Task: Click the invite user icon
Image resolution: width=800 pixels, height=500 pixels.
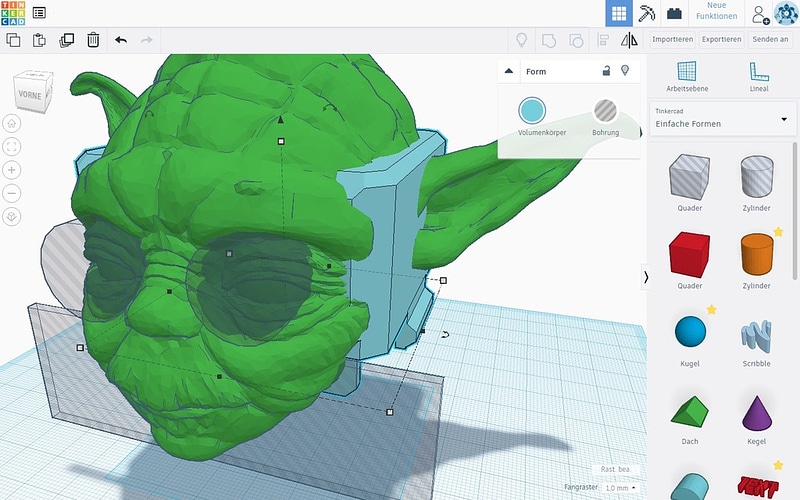Action: tap(760, 14)
